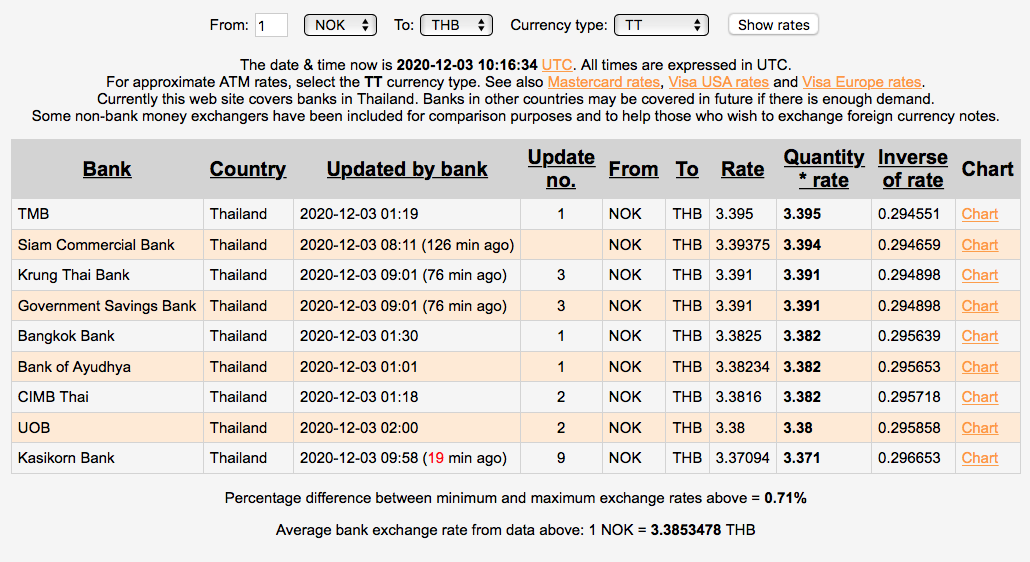Open the Mastercard rates link
The image size is (1030, 562).
[604, 82]
